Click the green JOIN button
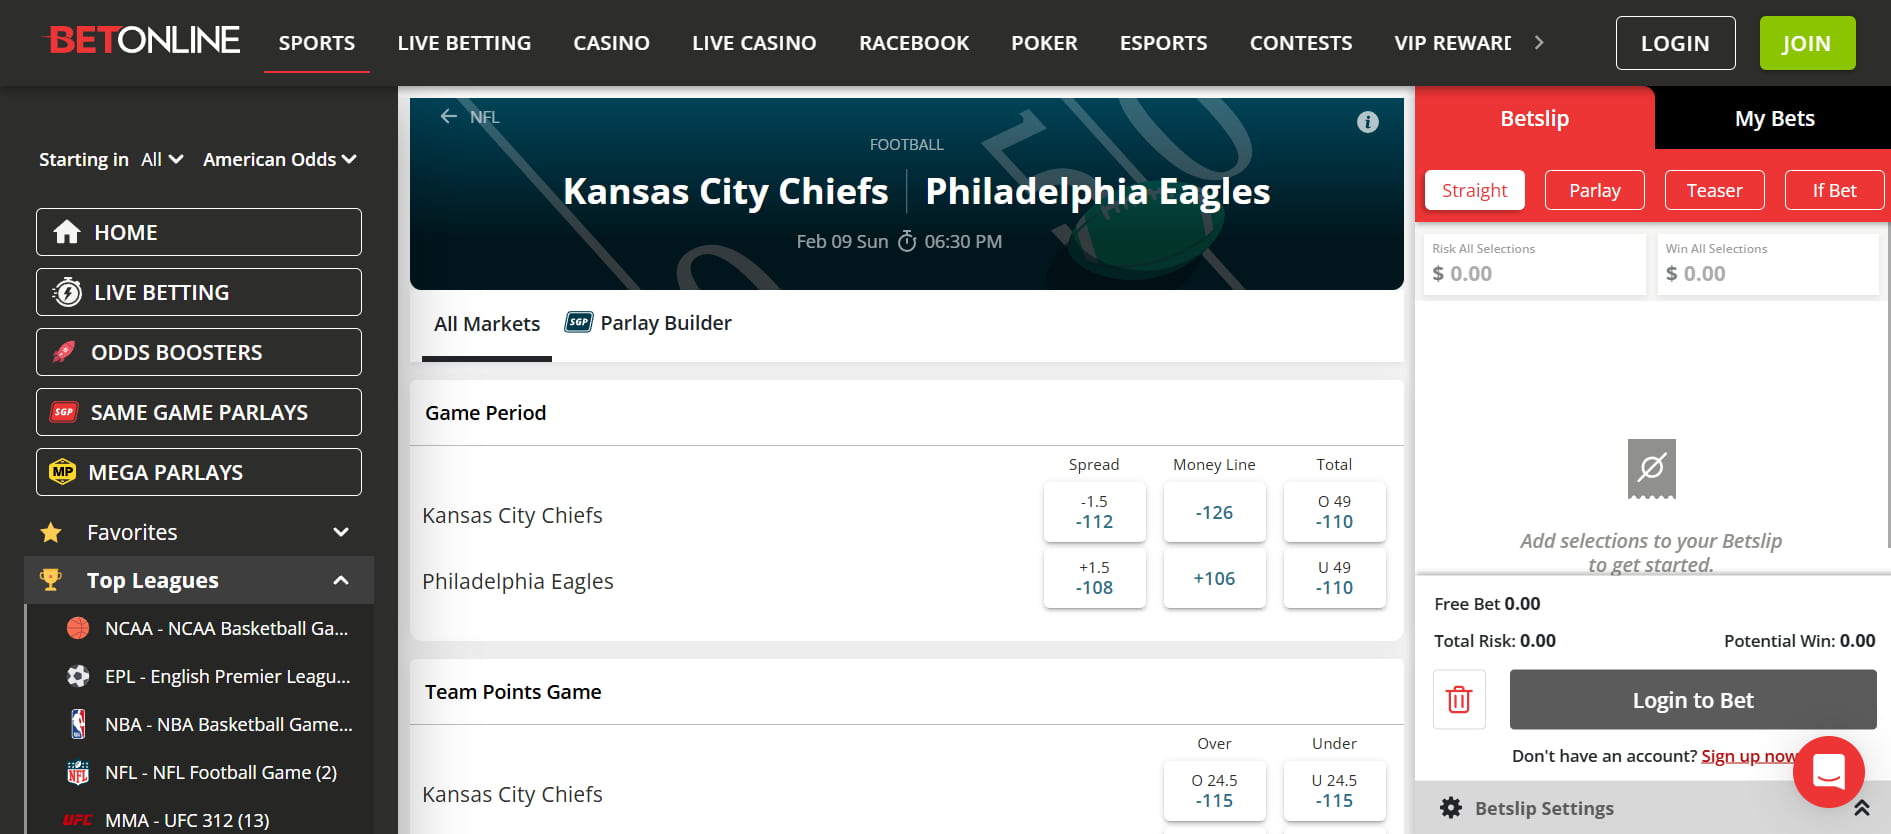1891x834 pixels. (1807, 43)
